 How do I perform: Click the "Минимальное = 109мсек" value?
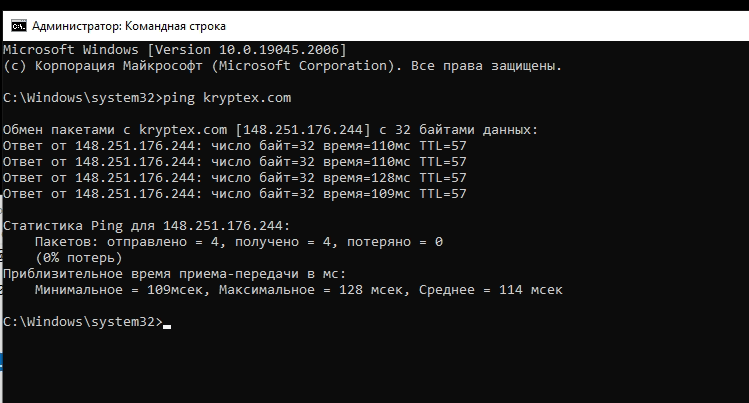coord(118,290)
